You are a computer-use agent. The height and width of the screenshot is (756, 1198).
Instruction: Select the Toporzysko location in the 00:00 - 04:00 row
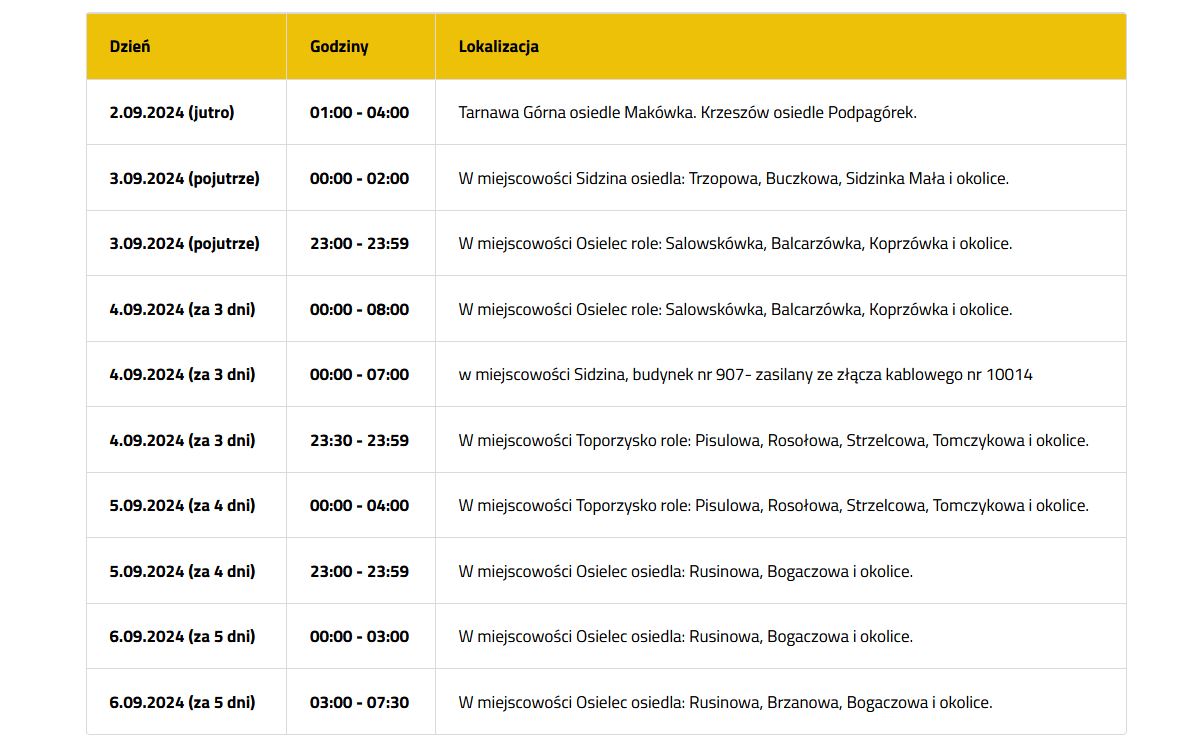point(773,505)
